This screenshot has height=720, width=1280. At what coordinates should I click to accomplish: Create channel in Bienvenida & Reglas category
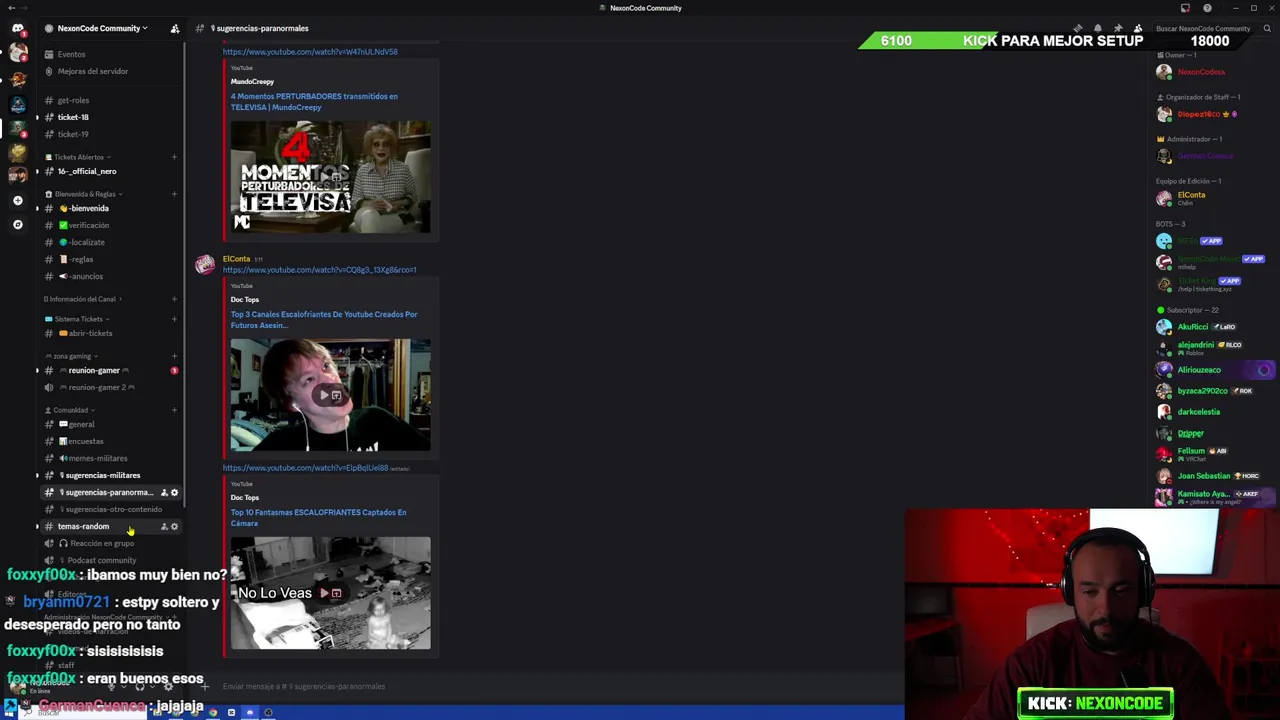174,194
